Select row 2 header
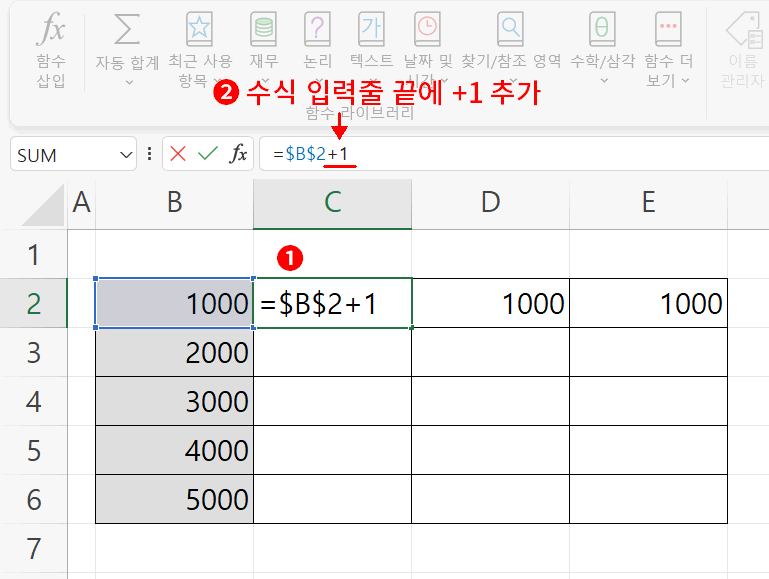Viewport: 769px width, 579px height. point(33,303)
